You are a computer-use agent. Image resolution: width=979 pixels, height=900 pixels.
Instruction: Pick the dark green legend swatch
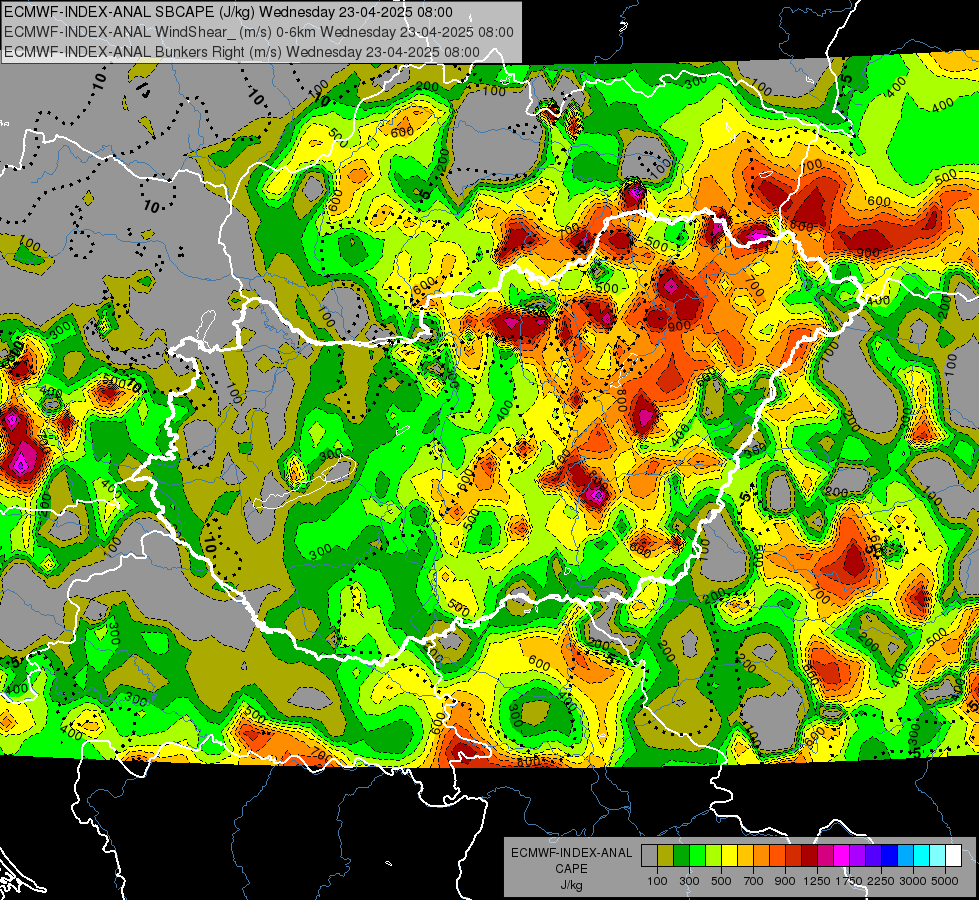[681, 856]
